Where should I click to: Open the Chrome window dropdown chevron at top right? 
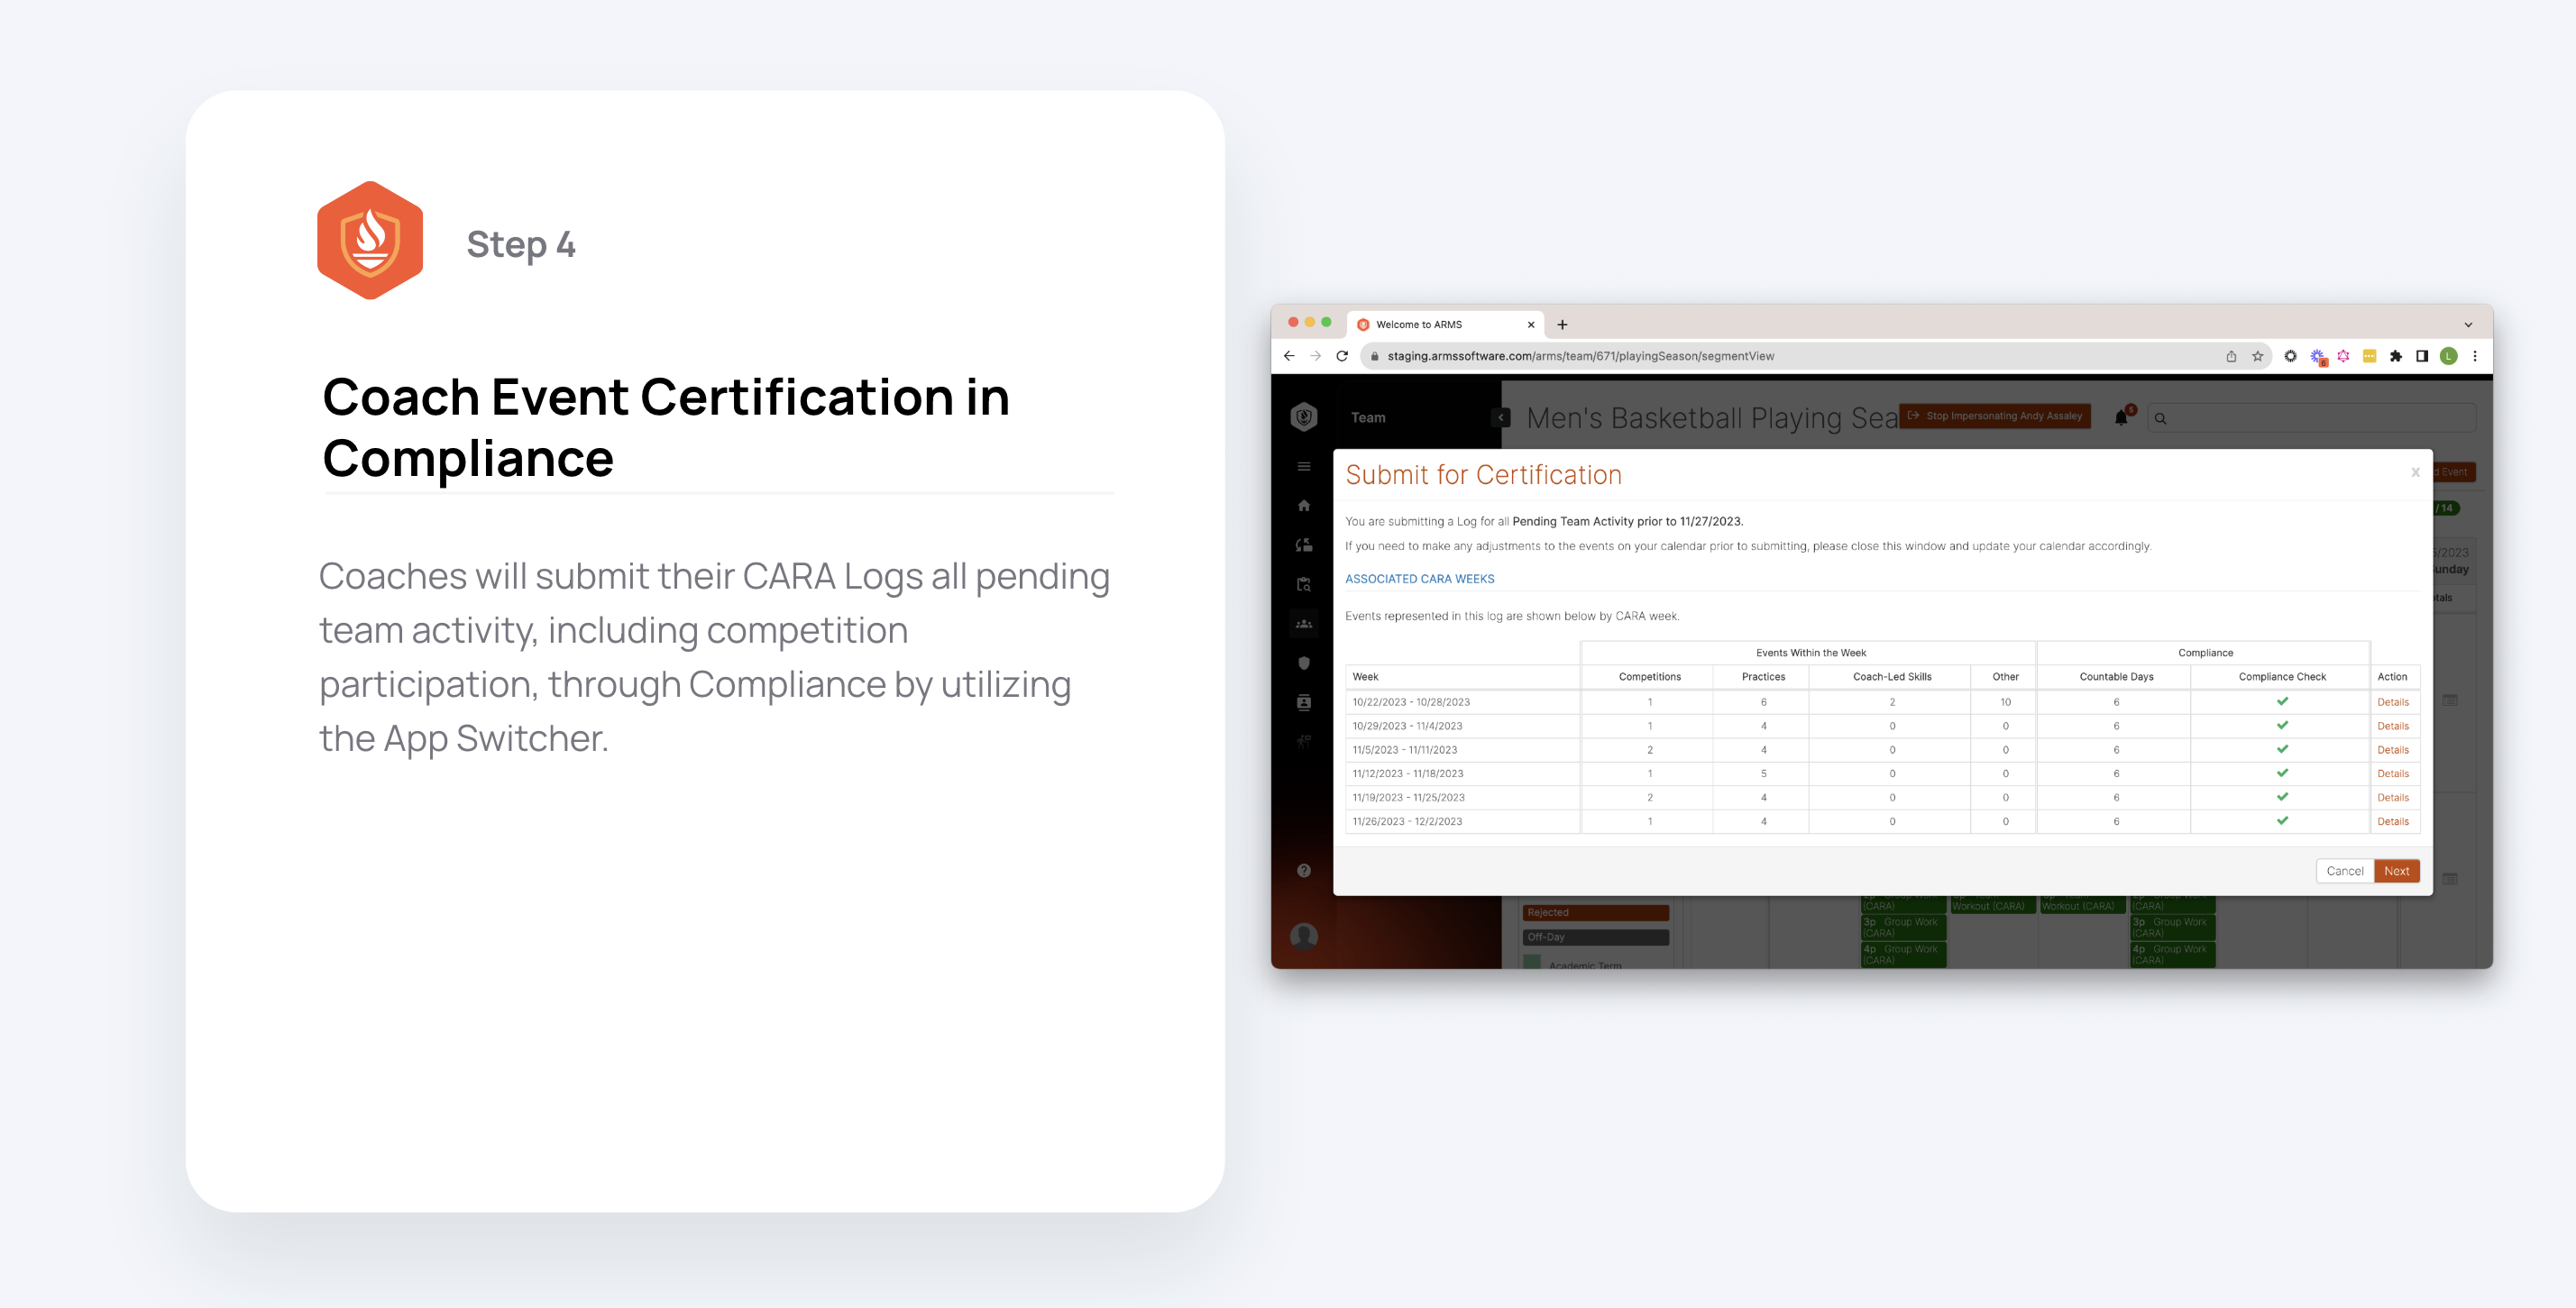click(2467, 324)
